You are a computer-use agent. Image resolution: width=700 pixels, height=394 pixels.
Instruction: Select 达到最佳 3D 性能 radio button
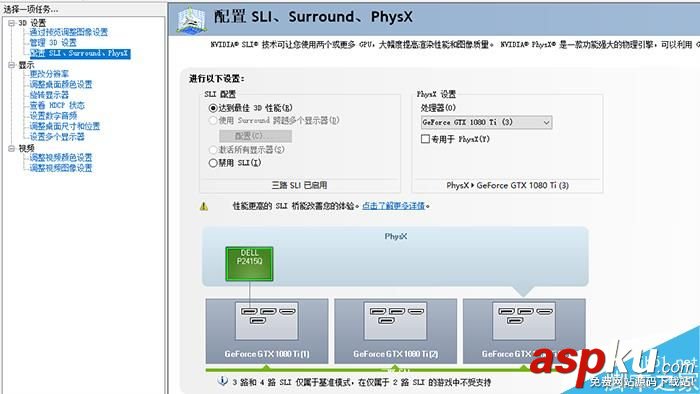213,108
